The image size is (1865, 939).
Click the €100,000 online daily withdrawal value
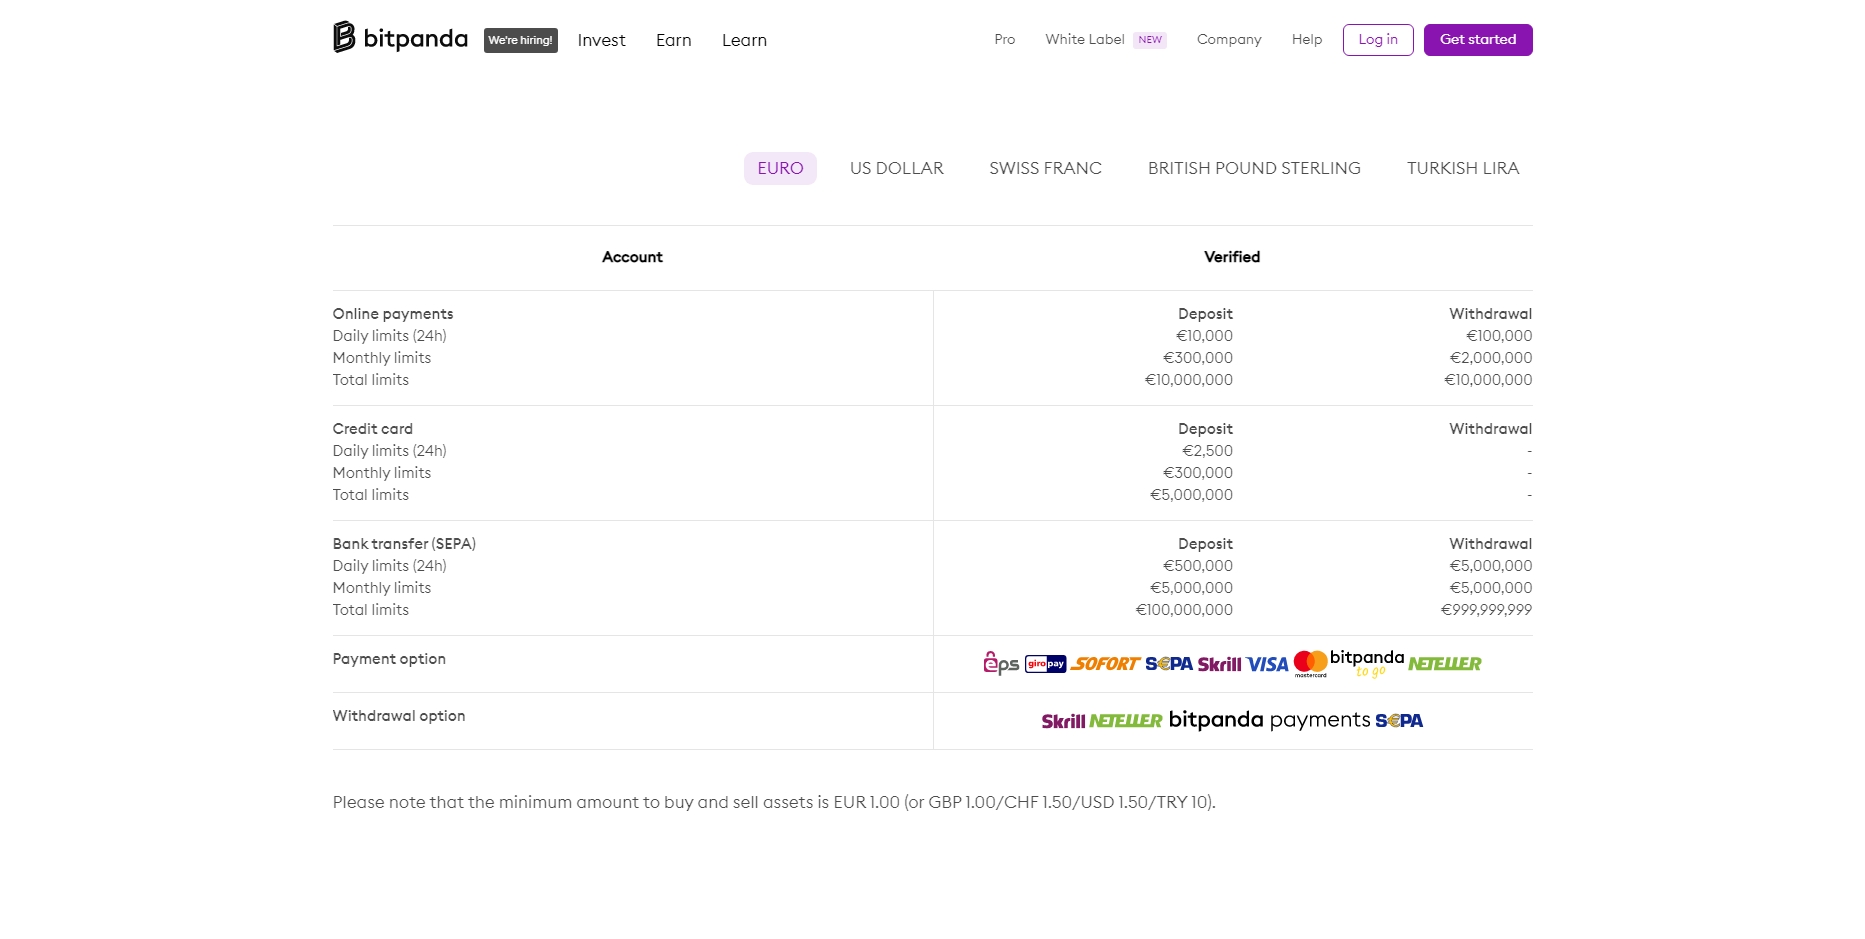click(x=1499, y=336)
